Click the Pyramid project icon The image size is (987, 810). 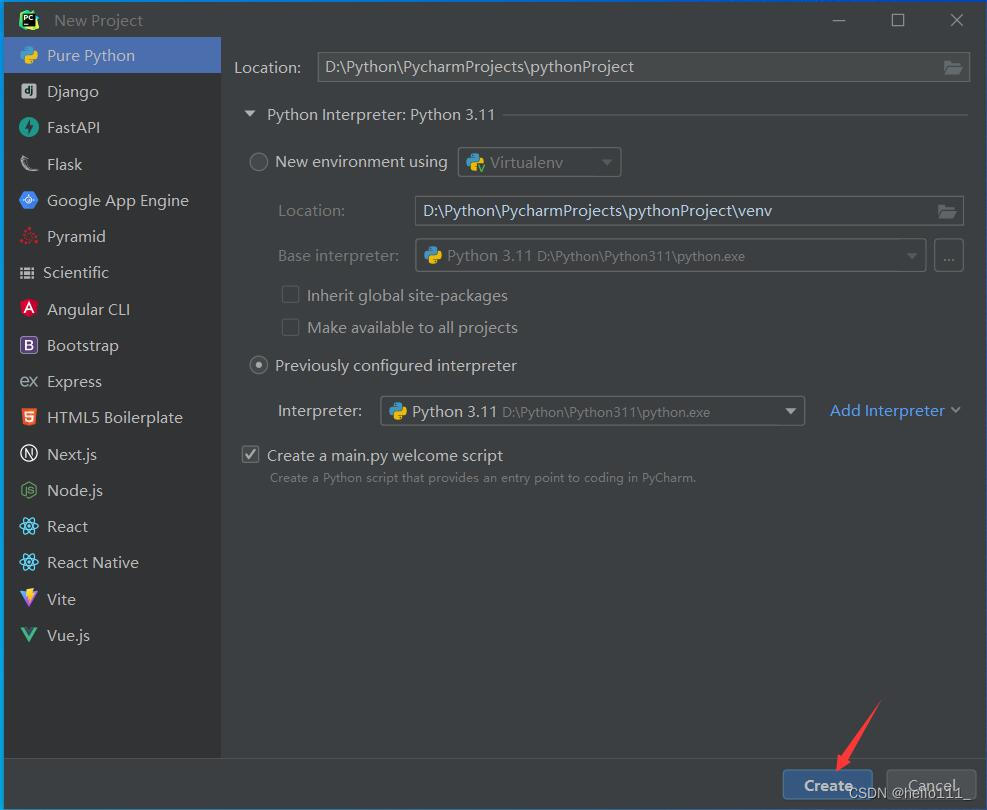point(28,236)
